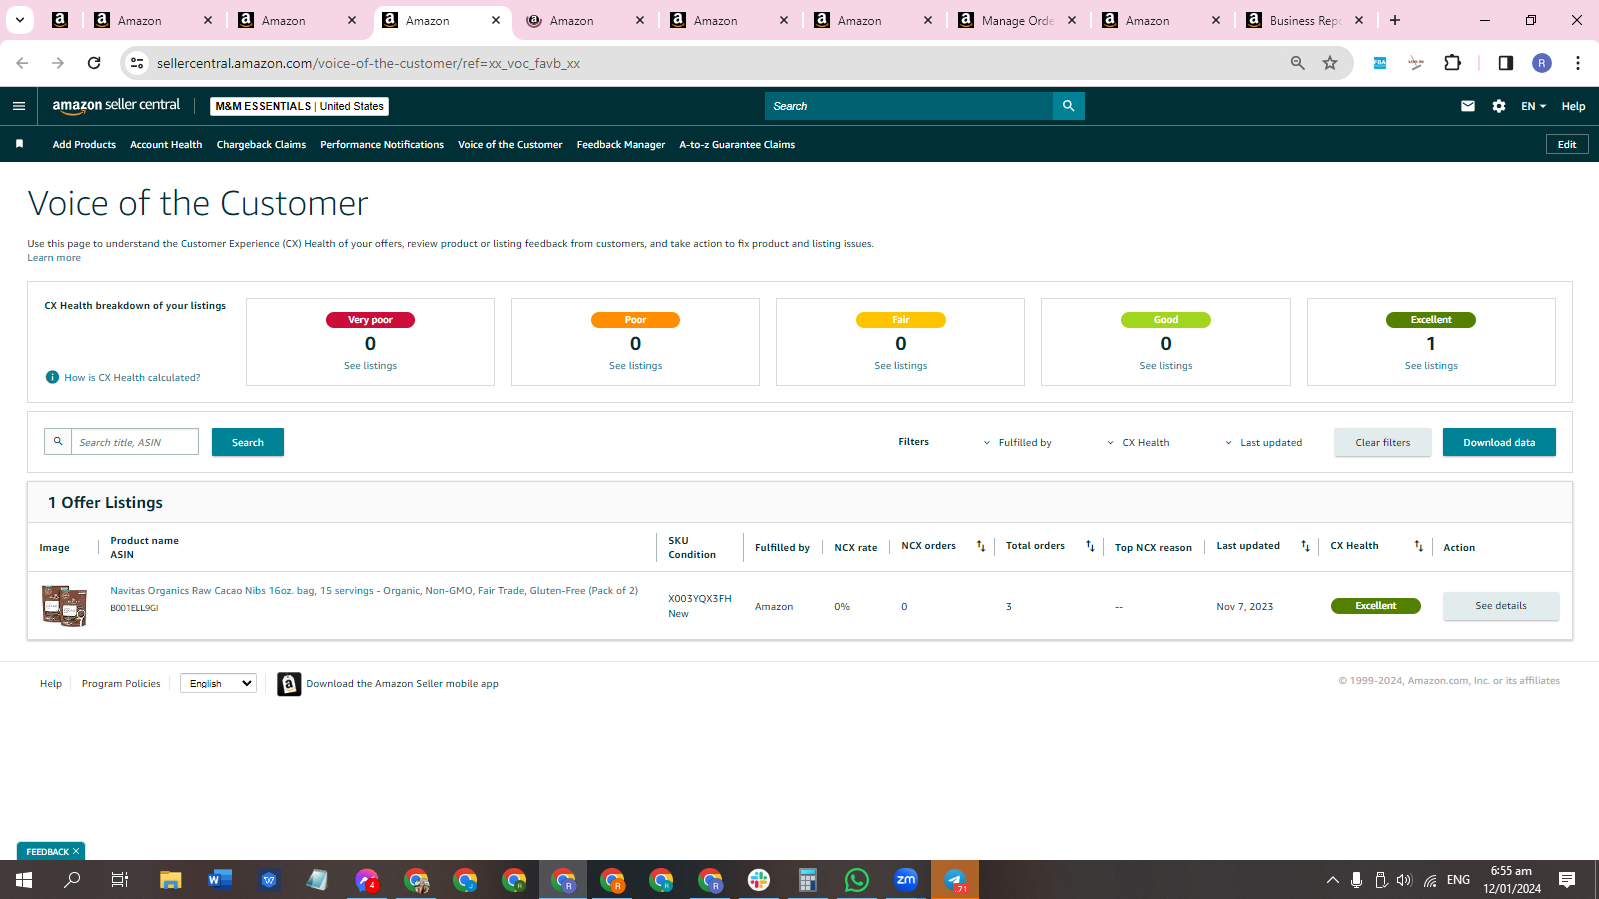Open WhatsApp from the taskbar
The width and height of the screenshot is (1599, 899).
pyautogui.click(x=857, y=880)
